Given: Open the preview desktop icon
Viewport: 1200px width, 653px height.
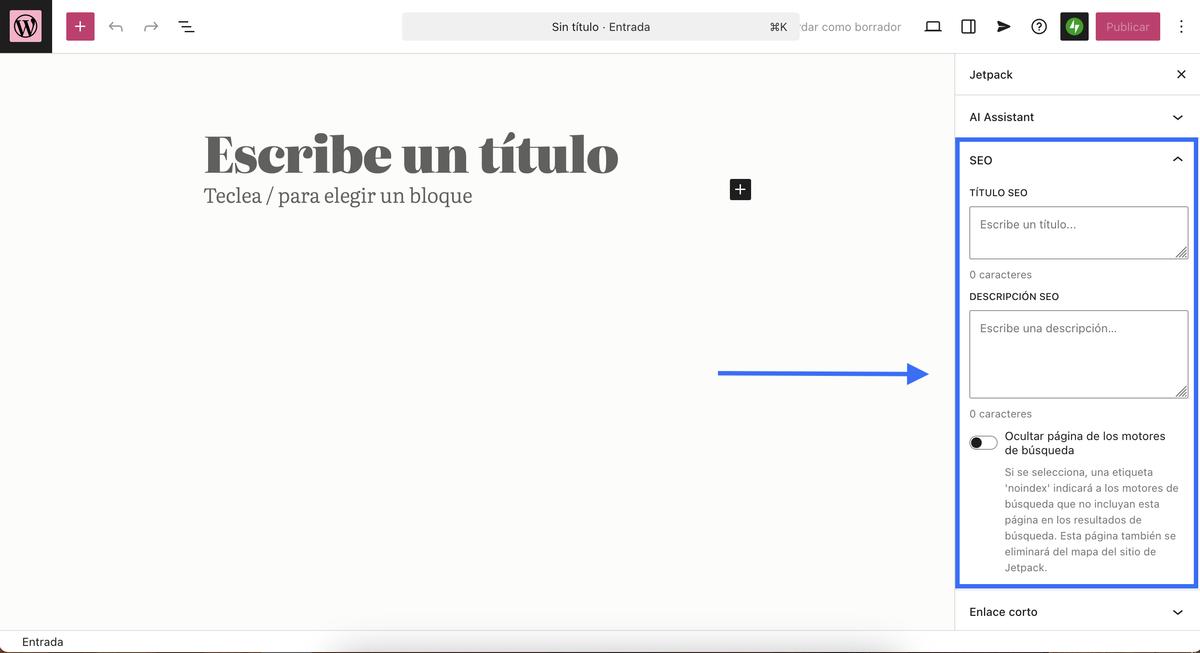Looking at the screenshot, I should coord(932,26).
